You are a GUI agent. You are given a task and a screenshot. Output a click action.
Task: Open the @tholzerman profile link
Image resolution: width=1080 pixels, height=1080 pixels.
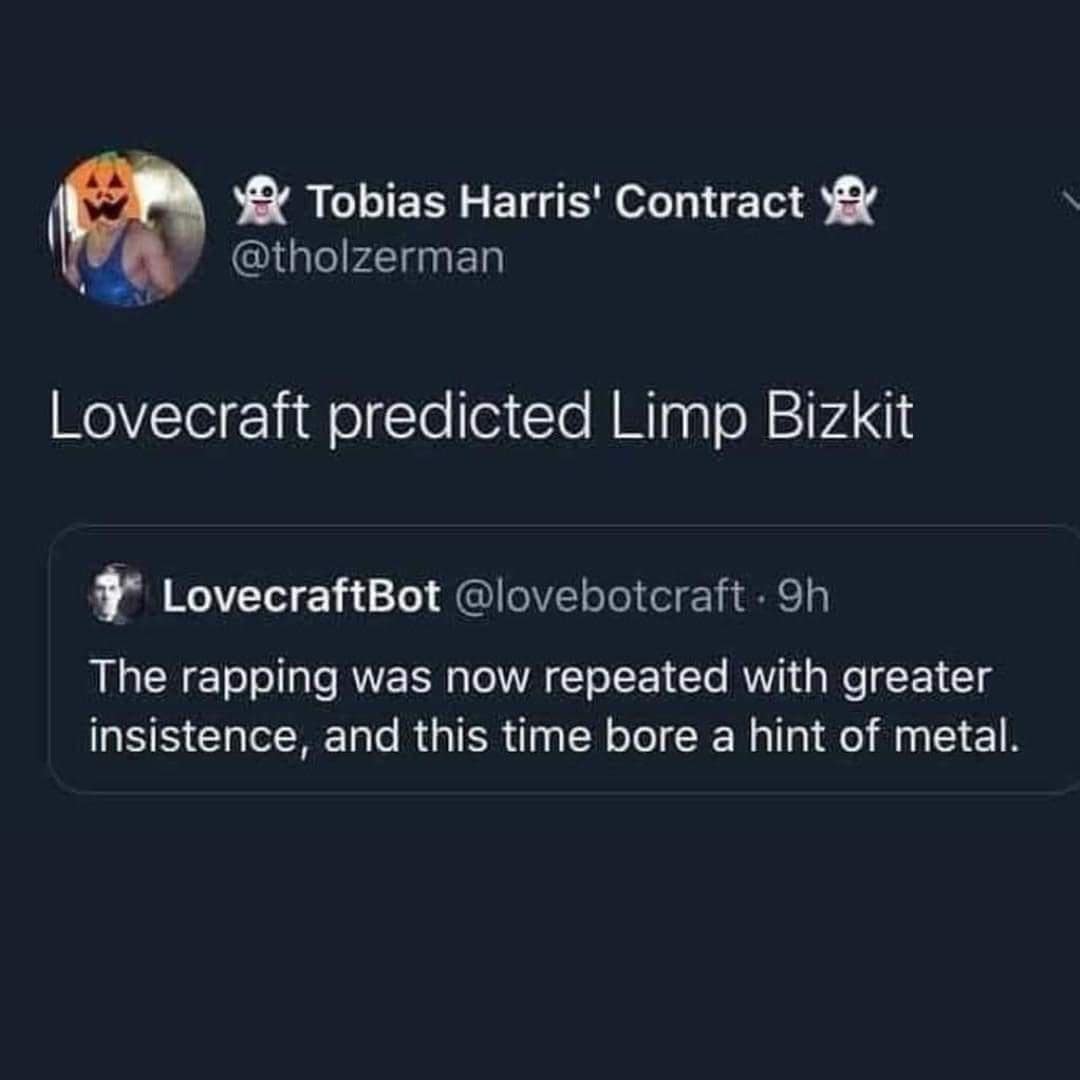pos(370,258)
